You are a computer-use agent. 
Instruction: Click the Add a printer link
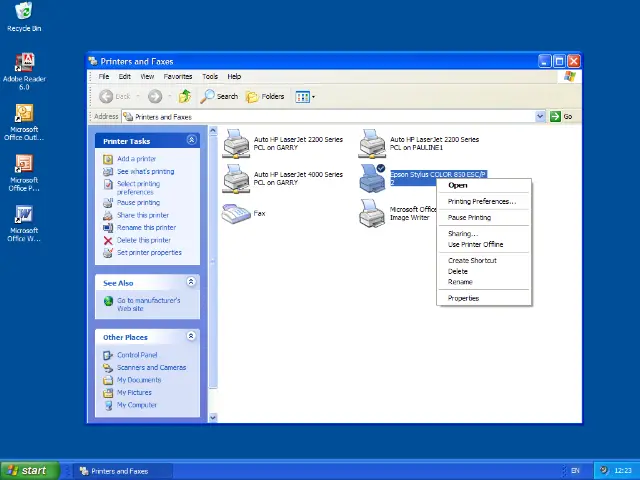(136, 159)
